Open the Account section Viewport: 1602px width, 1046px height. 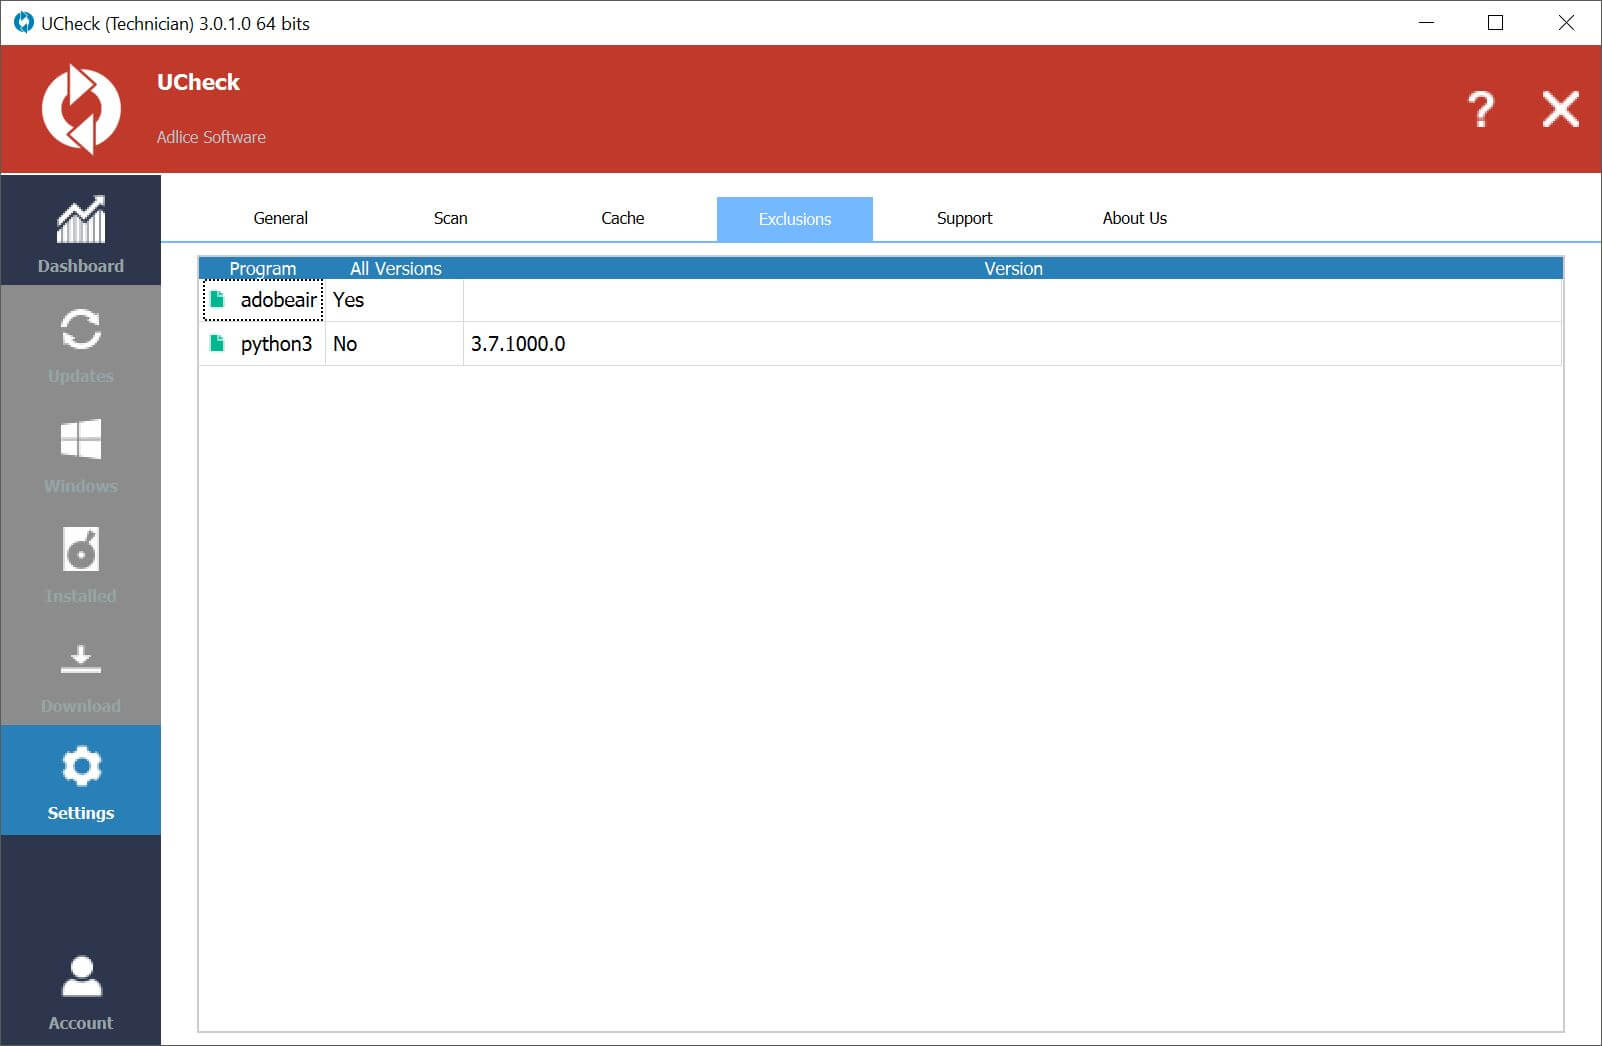tap(80, 991)
